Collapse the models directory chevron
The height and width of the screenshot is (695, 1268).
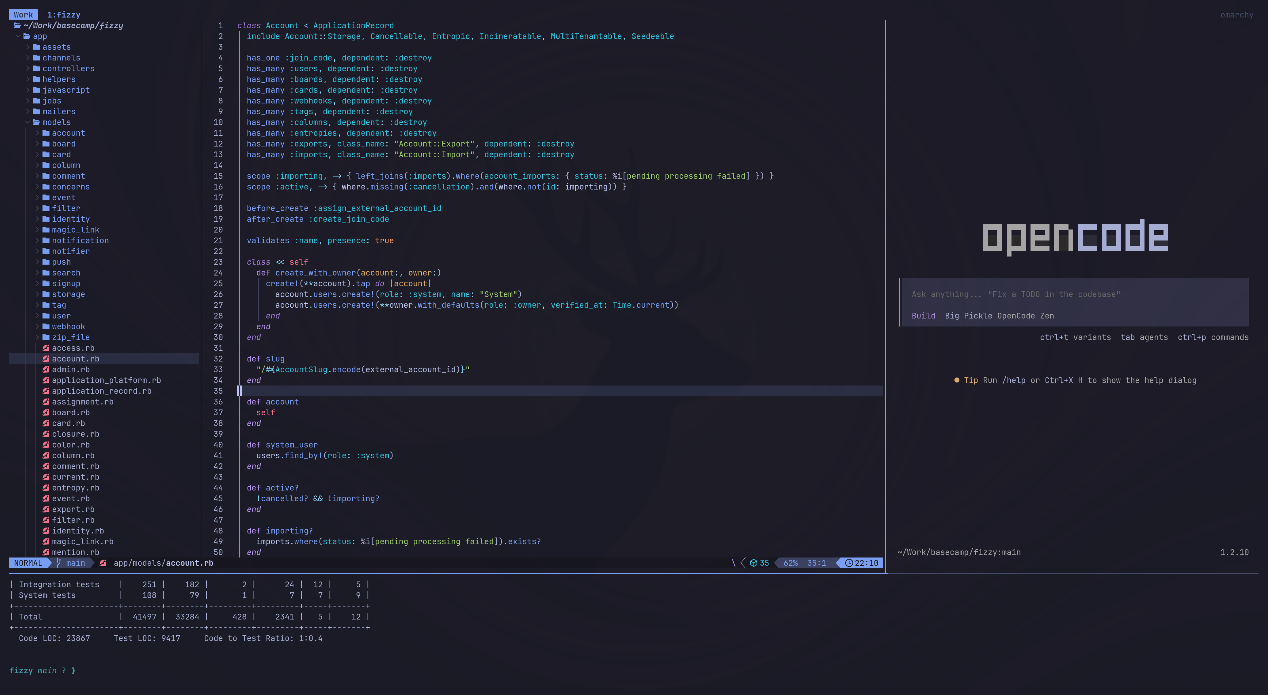click(x=27, y=122)
